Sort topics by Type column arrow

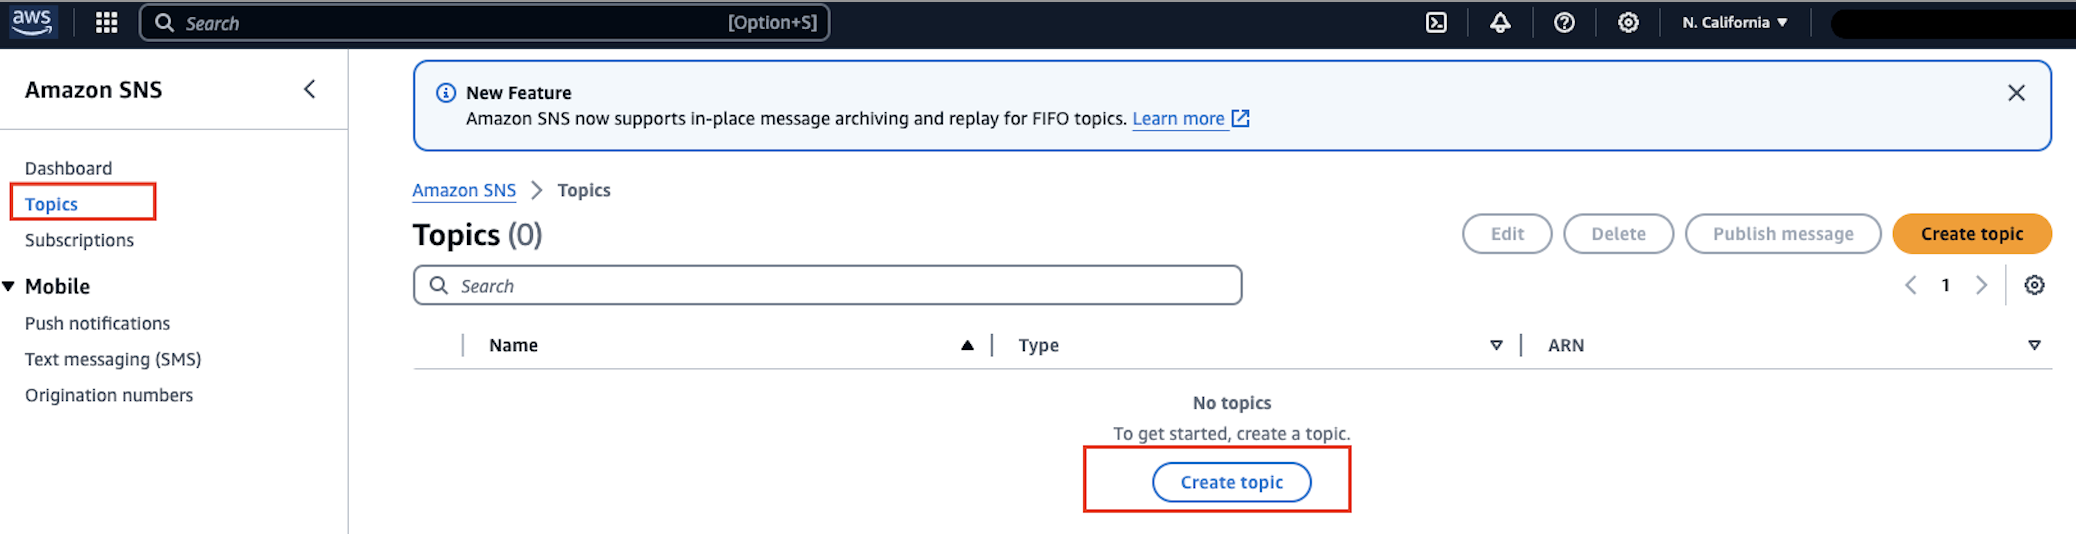point(1496,345)
